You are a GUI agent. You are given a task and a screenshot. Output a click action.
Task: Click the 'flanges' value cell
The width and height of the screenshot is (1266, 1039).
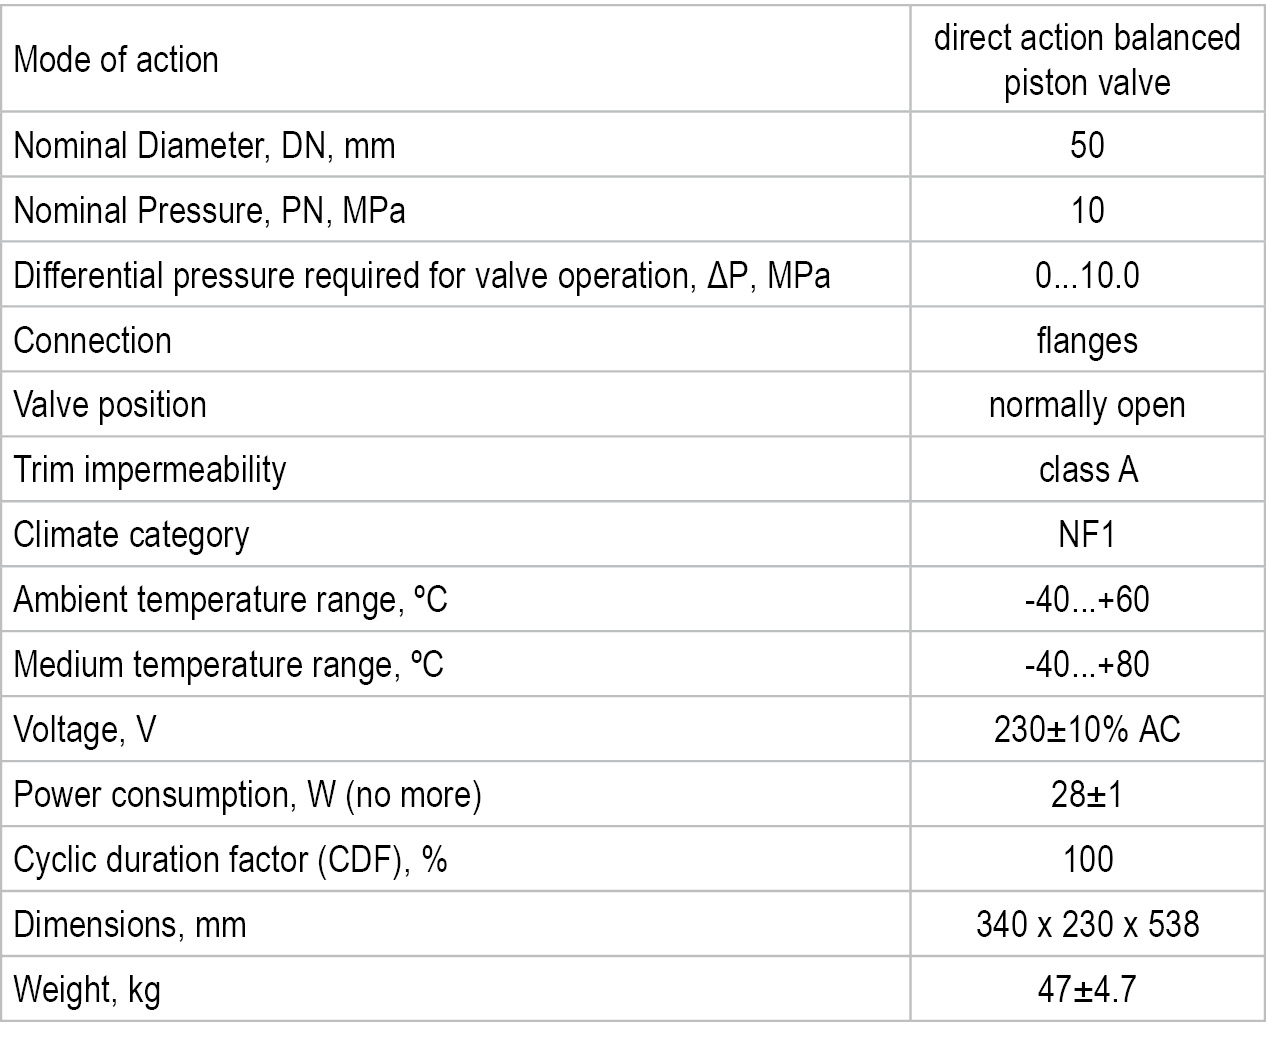click(1087, 341)
